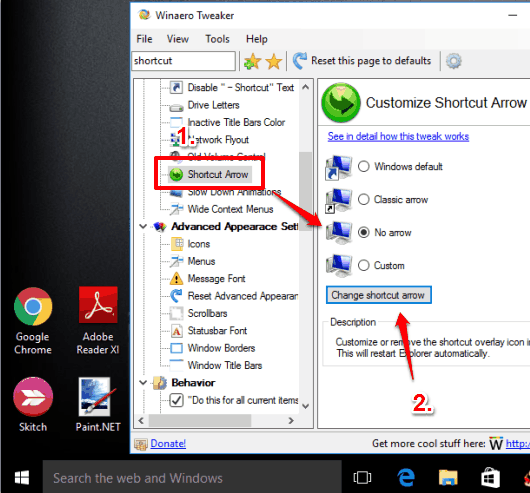Click the Wide Context Menus icon
The width and height of the screenshot is (530, 493).
coord(176,209)
